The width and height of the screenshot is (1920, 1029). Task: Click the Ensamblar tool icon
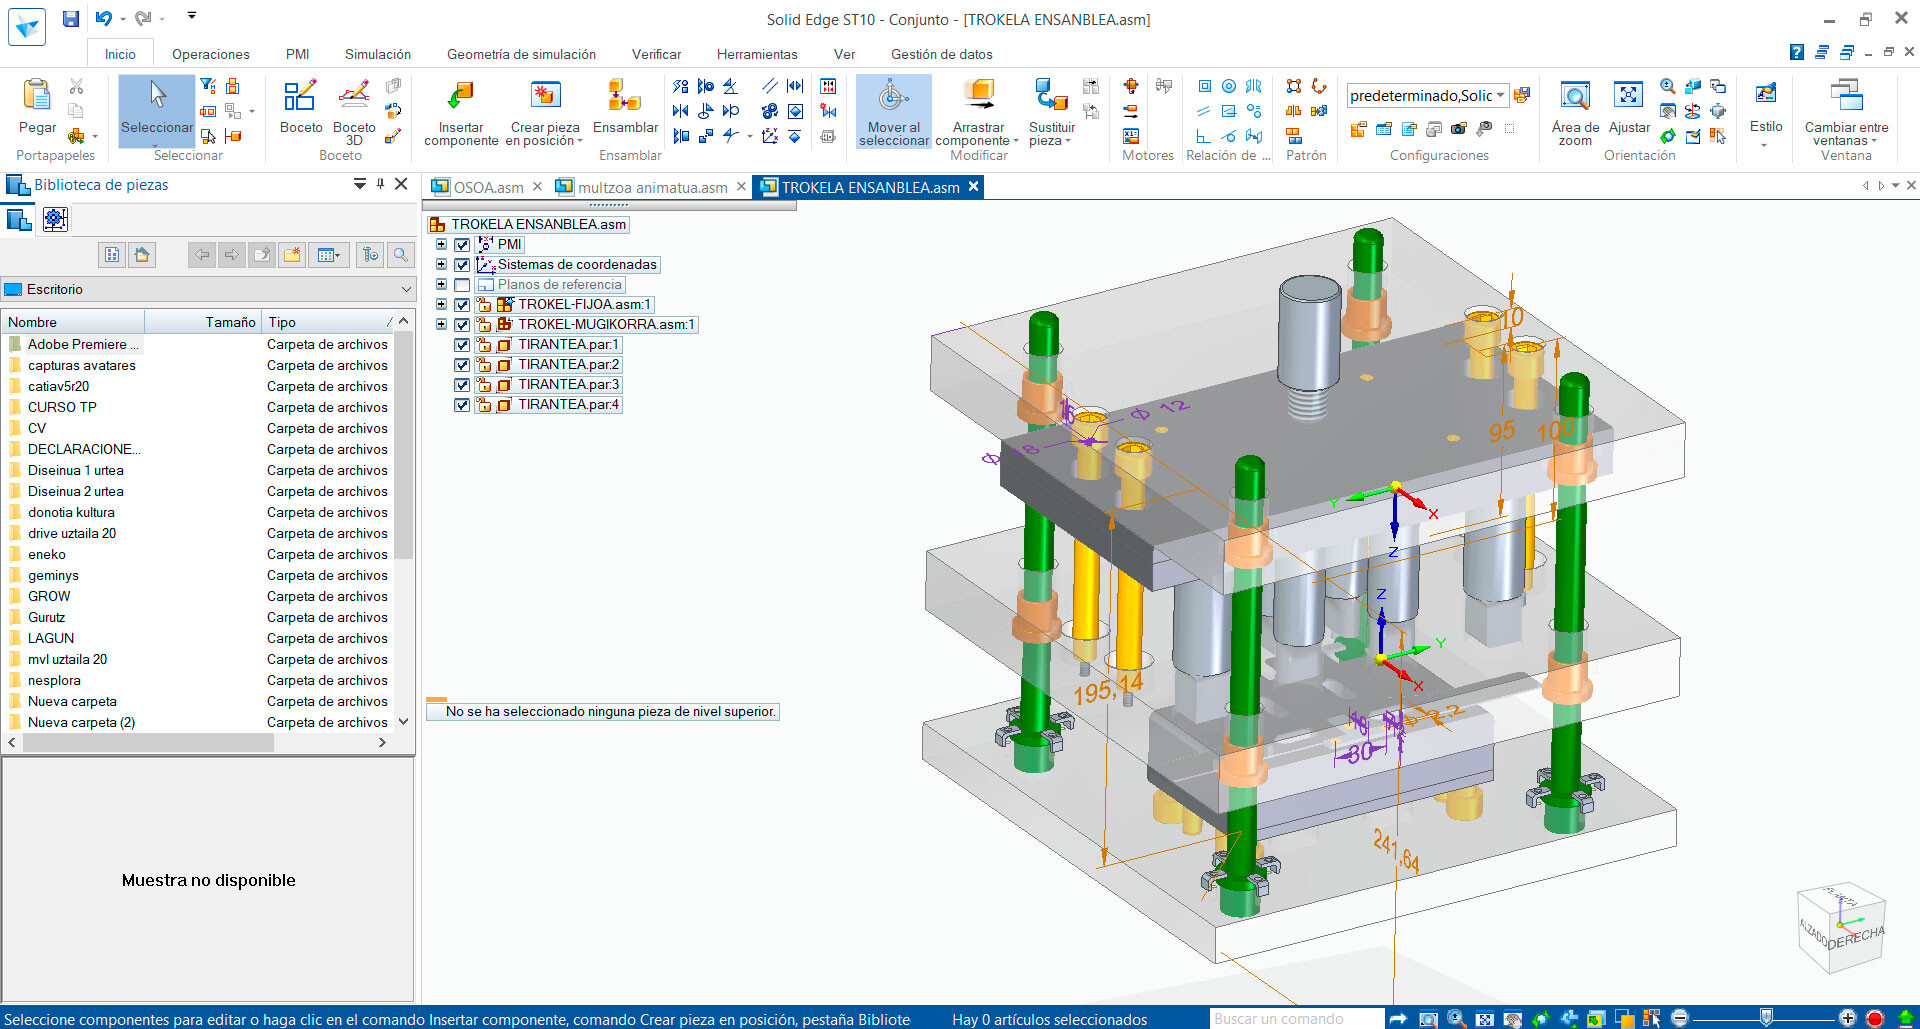pos(625,98)
